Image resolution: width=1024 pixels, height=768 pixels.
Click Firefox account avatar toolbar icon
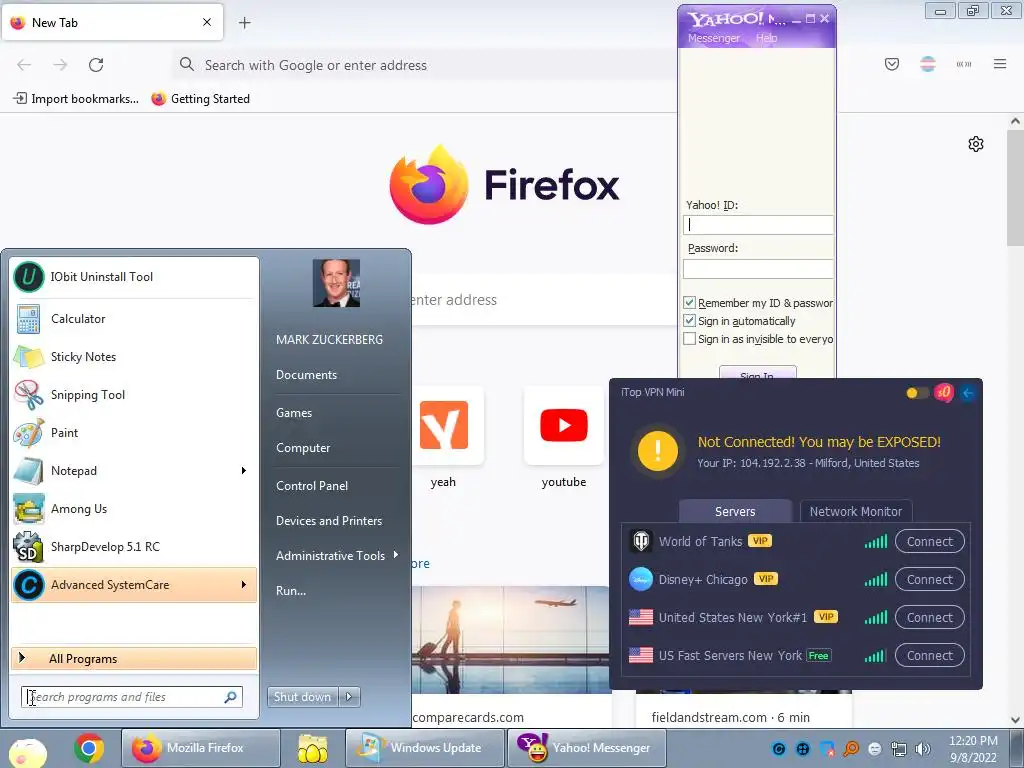point(928,64)
